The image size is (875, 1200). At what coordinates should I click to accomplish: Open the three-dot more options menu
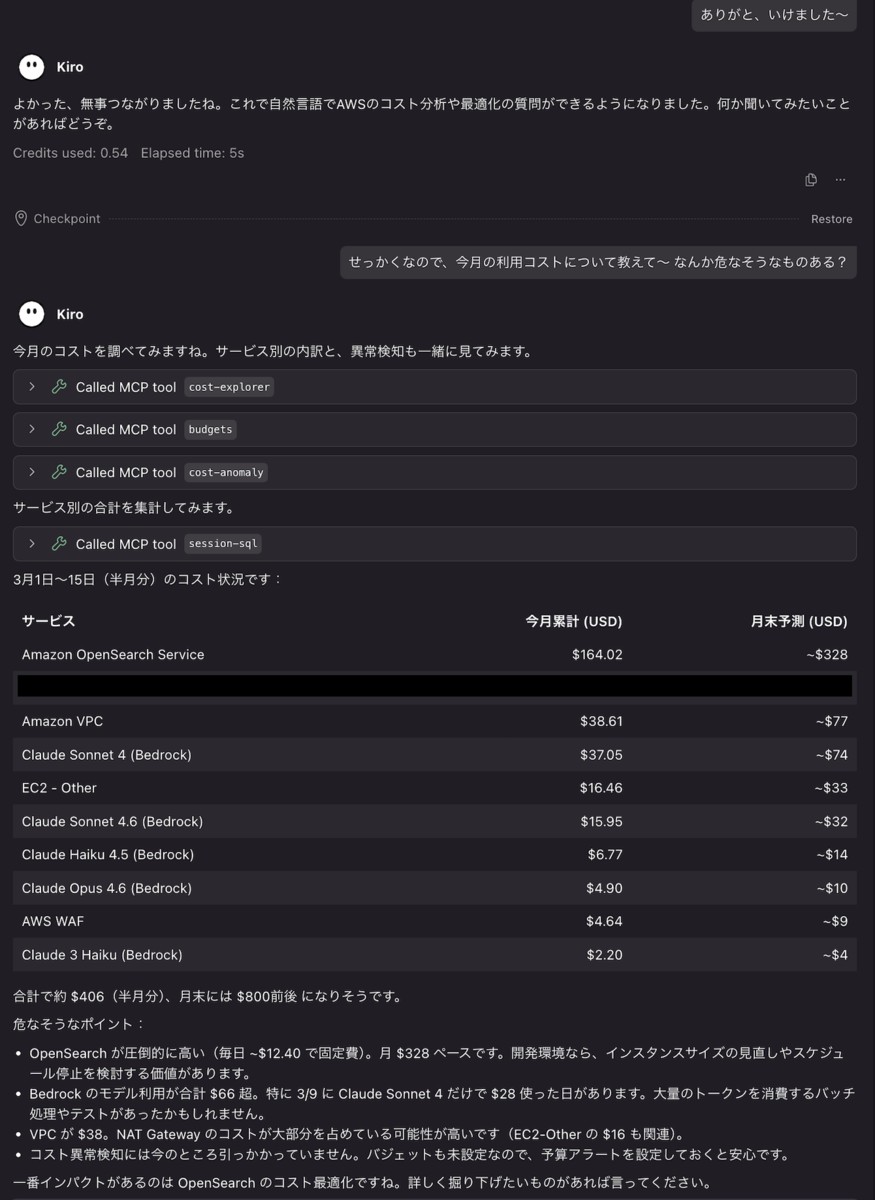[x=840, y=180]
